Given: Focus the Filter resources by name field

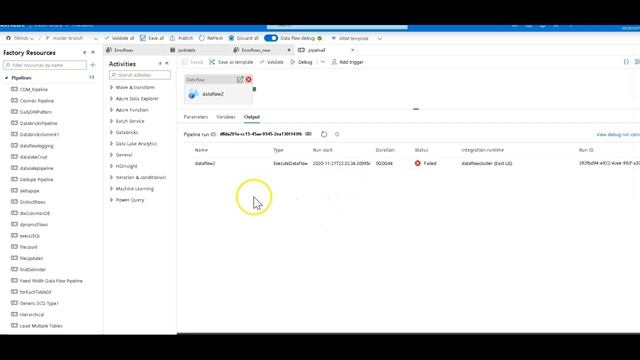Looking at the screenshot, I should click(x=45, y=65).
